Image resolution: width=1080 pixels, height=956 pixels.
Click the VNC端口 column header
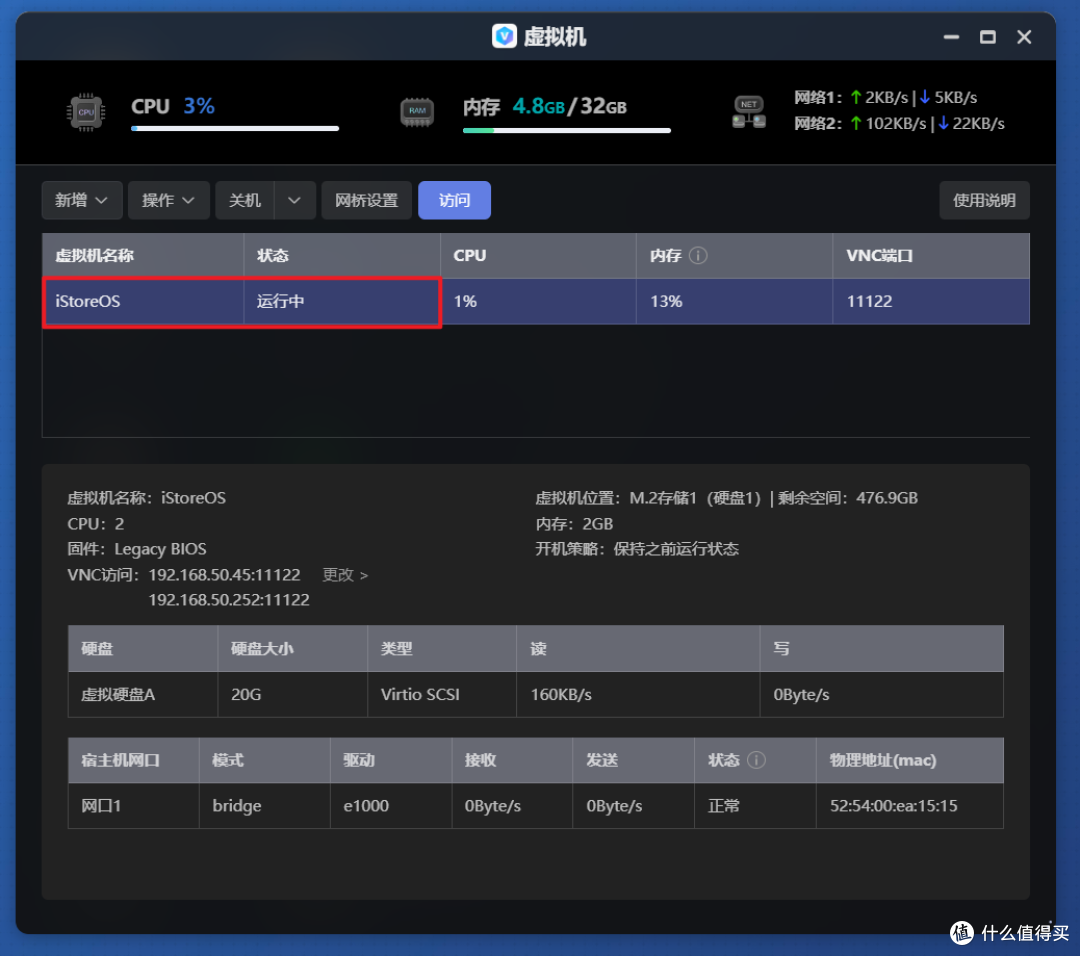click(x=931, y=256)
